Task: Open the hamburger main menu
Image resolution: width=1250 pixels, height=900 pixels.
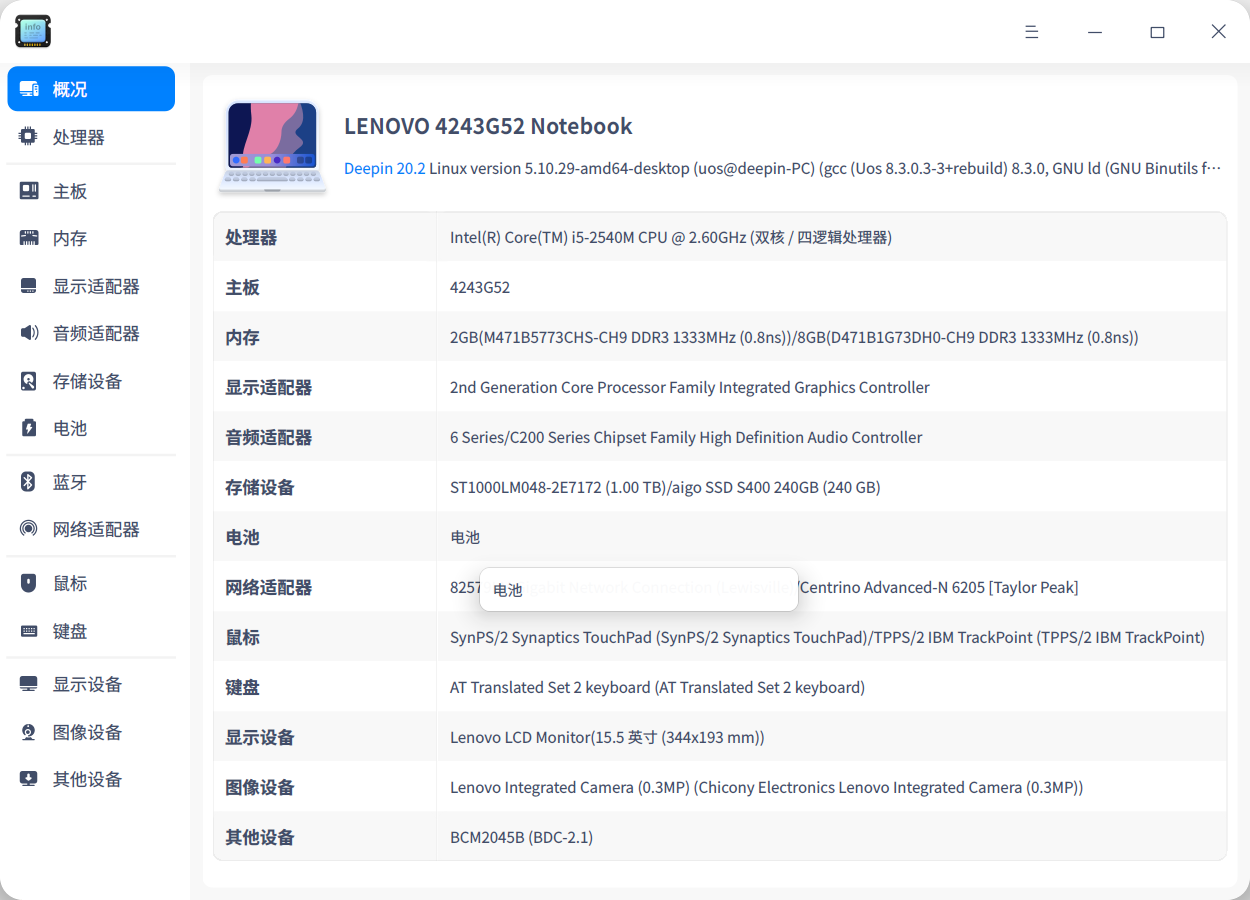Action: tap(1032, 32)
